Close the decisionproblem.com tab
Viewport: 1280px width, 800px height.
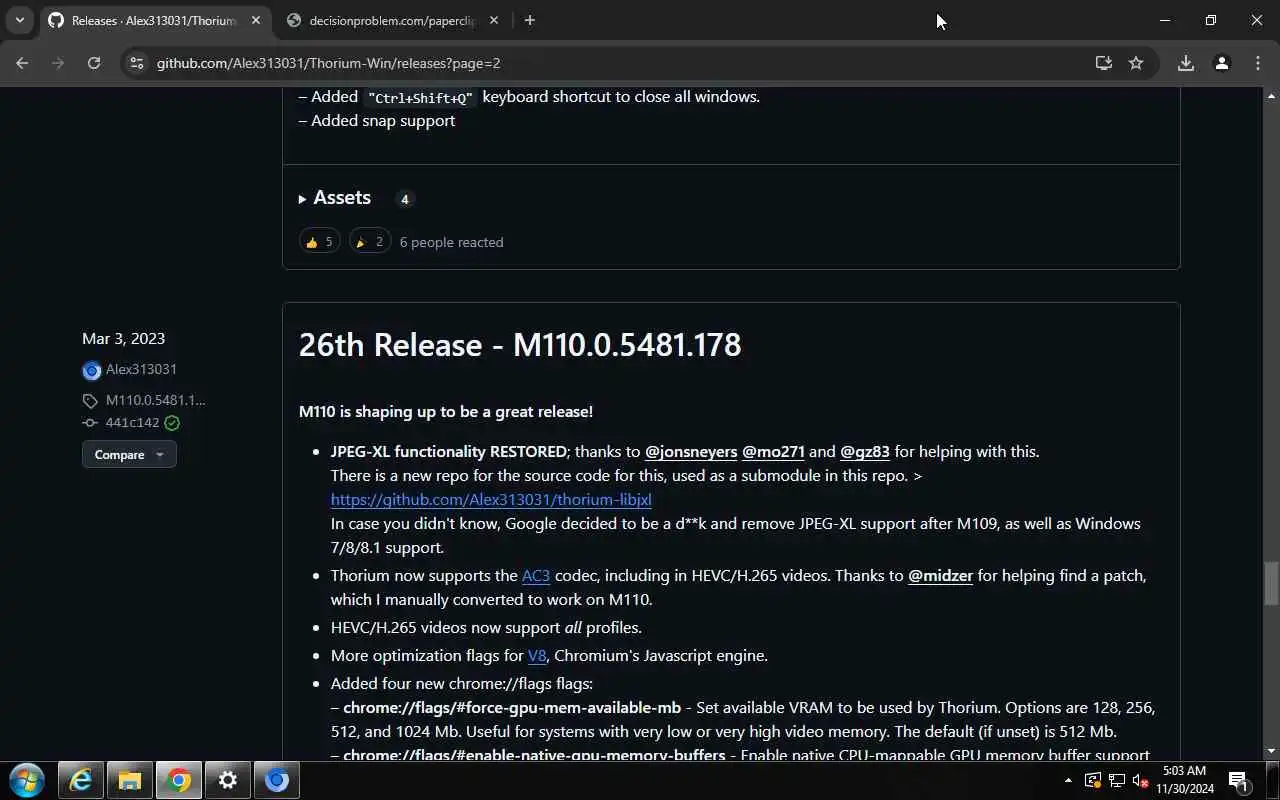(x=494, y=20)
